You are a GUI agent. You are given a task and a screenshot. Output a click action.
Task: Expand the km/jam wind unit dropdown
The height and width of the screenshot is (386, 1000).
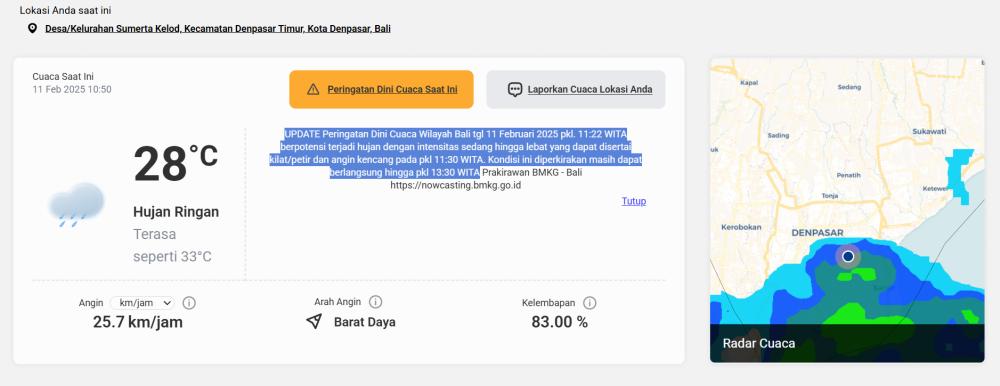pyautogui.click(x=142, y=303)
